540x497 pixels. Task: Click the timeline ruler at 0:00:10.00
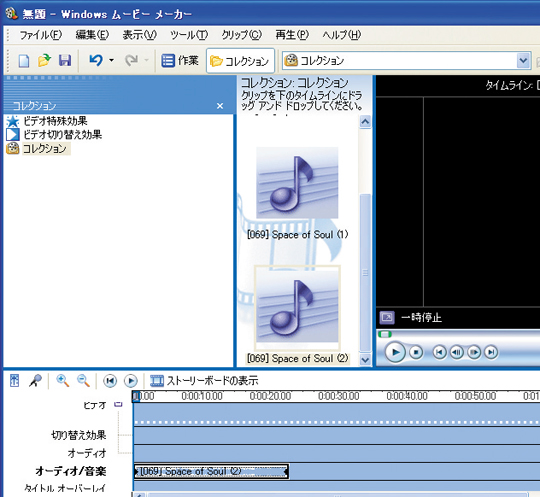(x=202, y=396)
